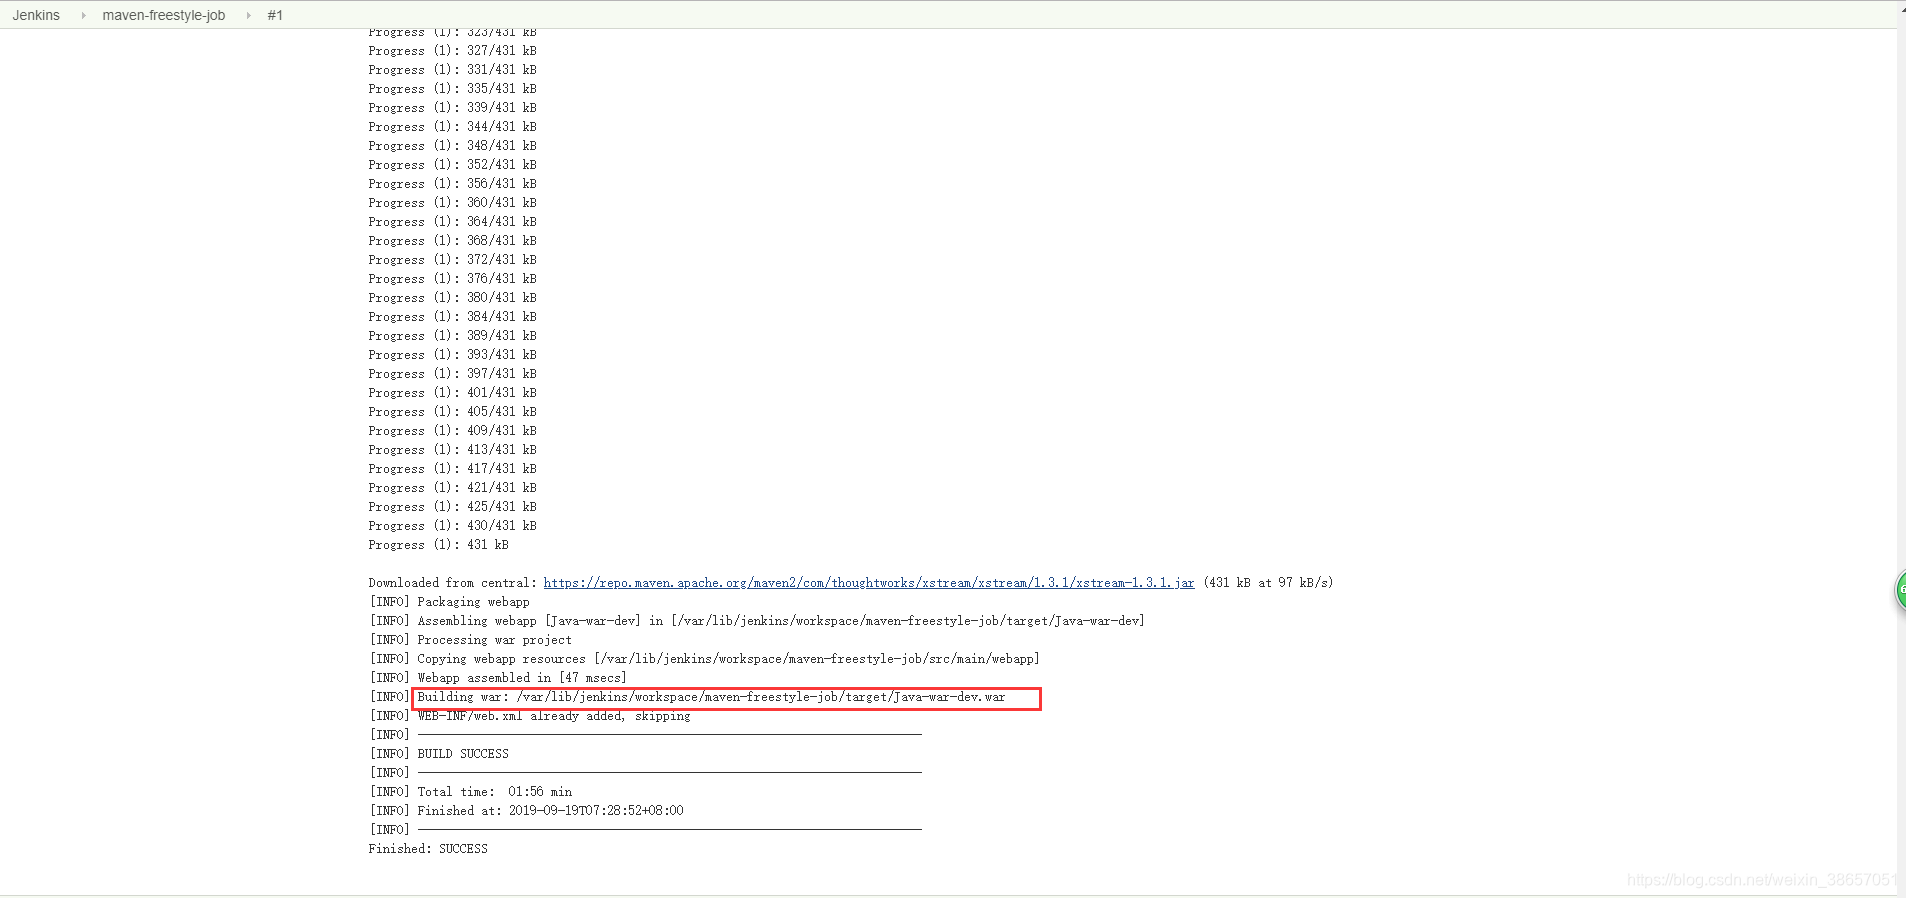Screen dimensions: 1906x898
Task: Click the 'Progress (1): 405/431 kB' line
Action: [452, 412]
